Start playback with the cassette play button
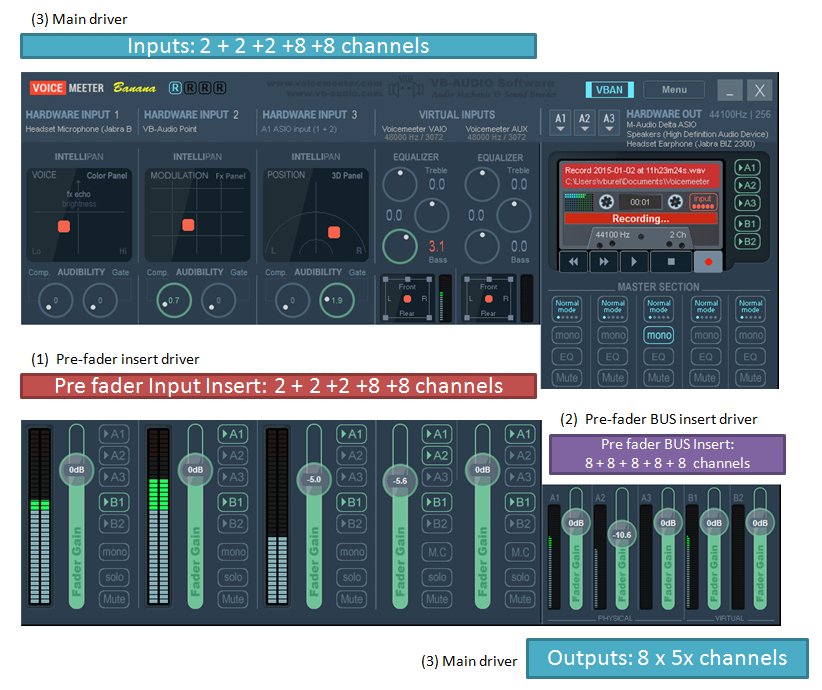Image resolution: width=822 pixels, height=690 pixels. (634, 261)
